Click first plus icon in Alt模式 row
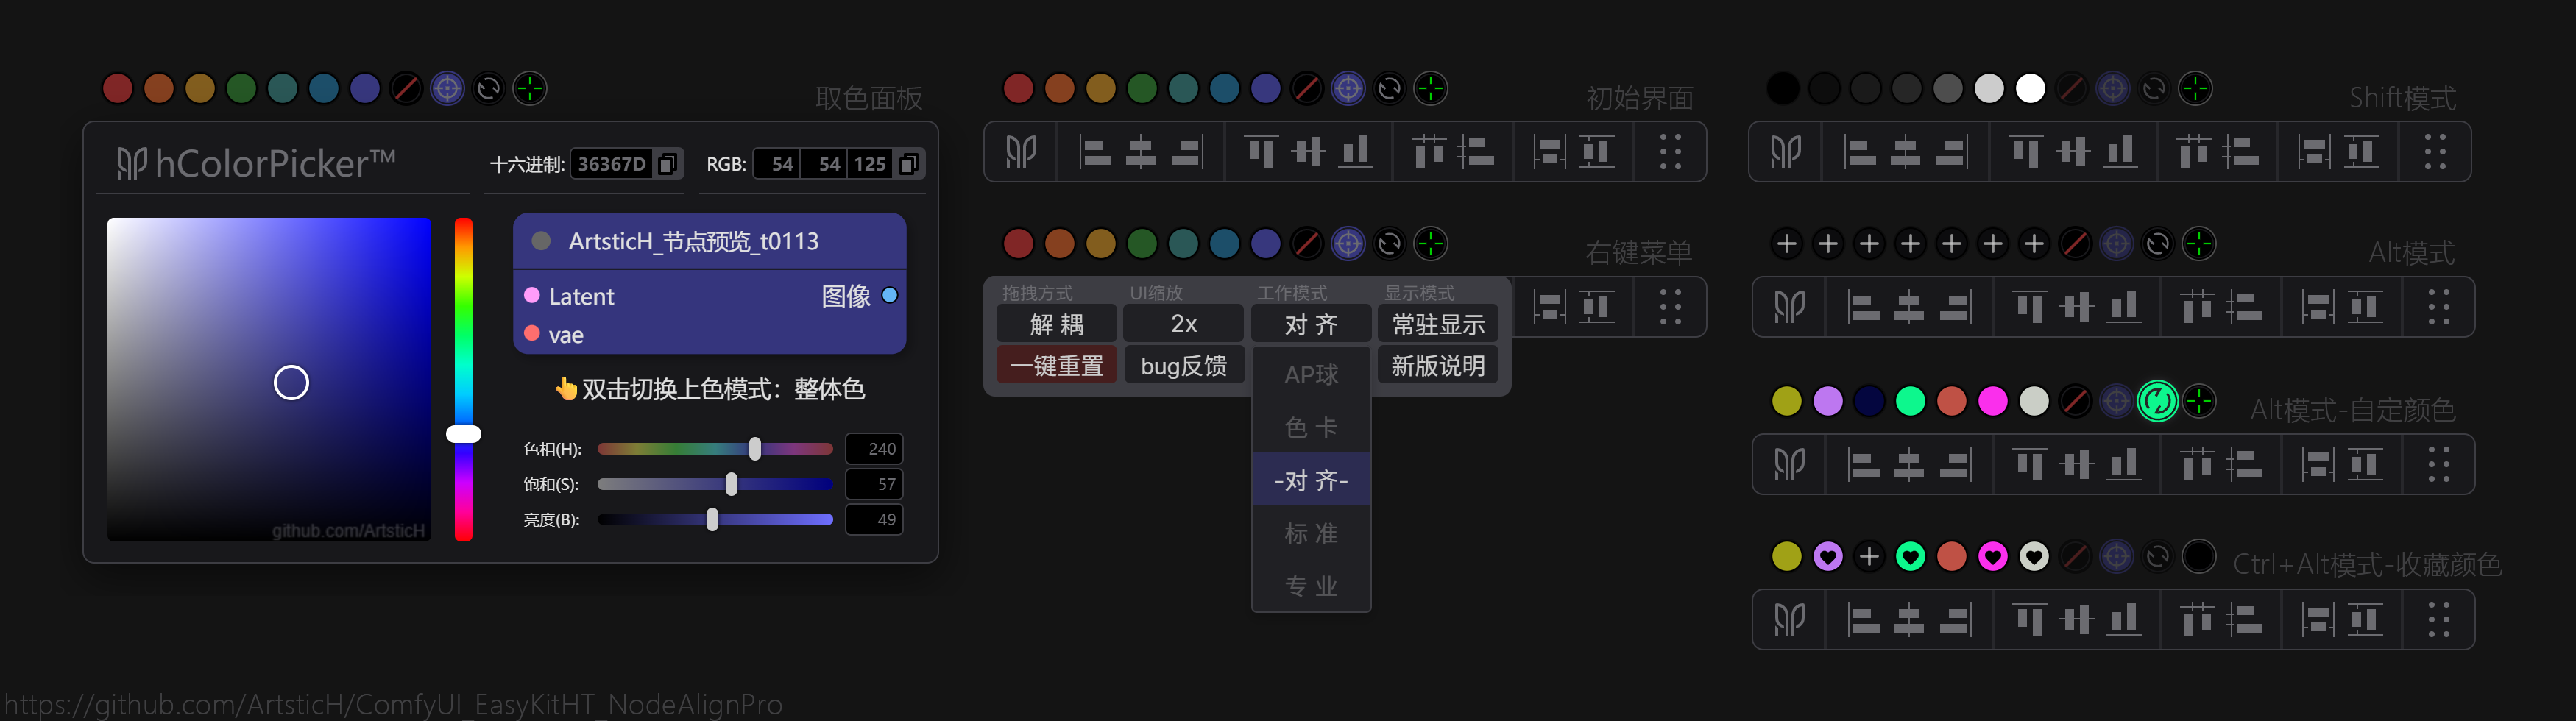Screen dimensions: 2576x721 pos(1787,243)
